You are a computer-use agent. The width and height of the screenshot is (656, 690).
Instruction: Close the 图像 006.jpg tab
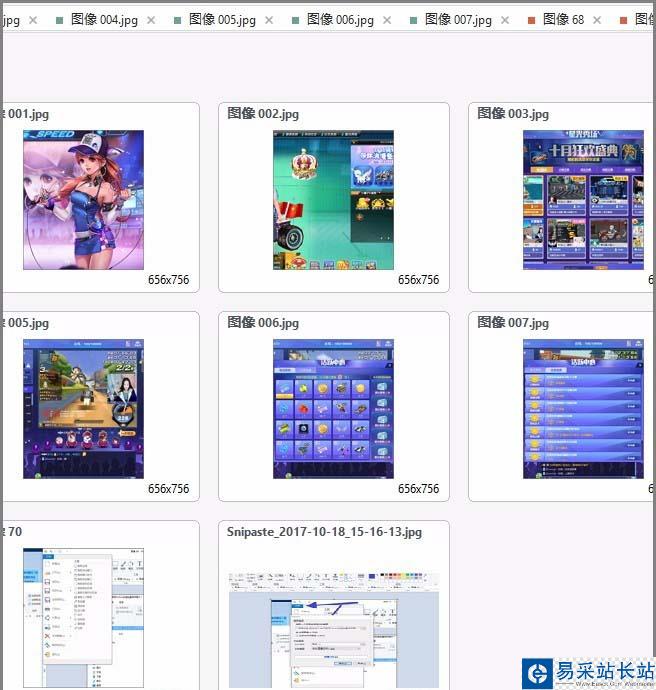tap(387, 20)
